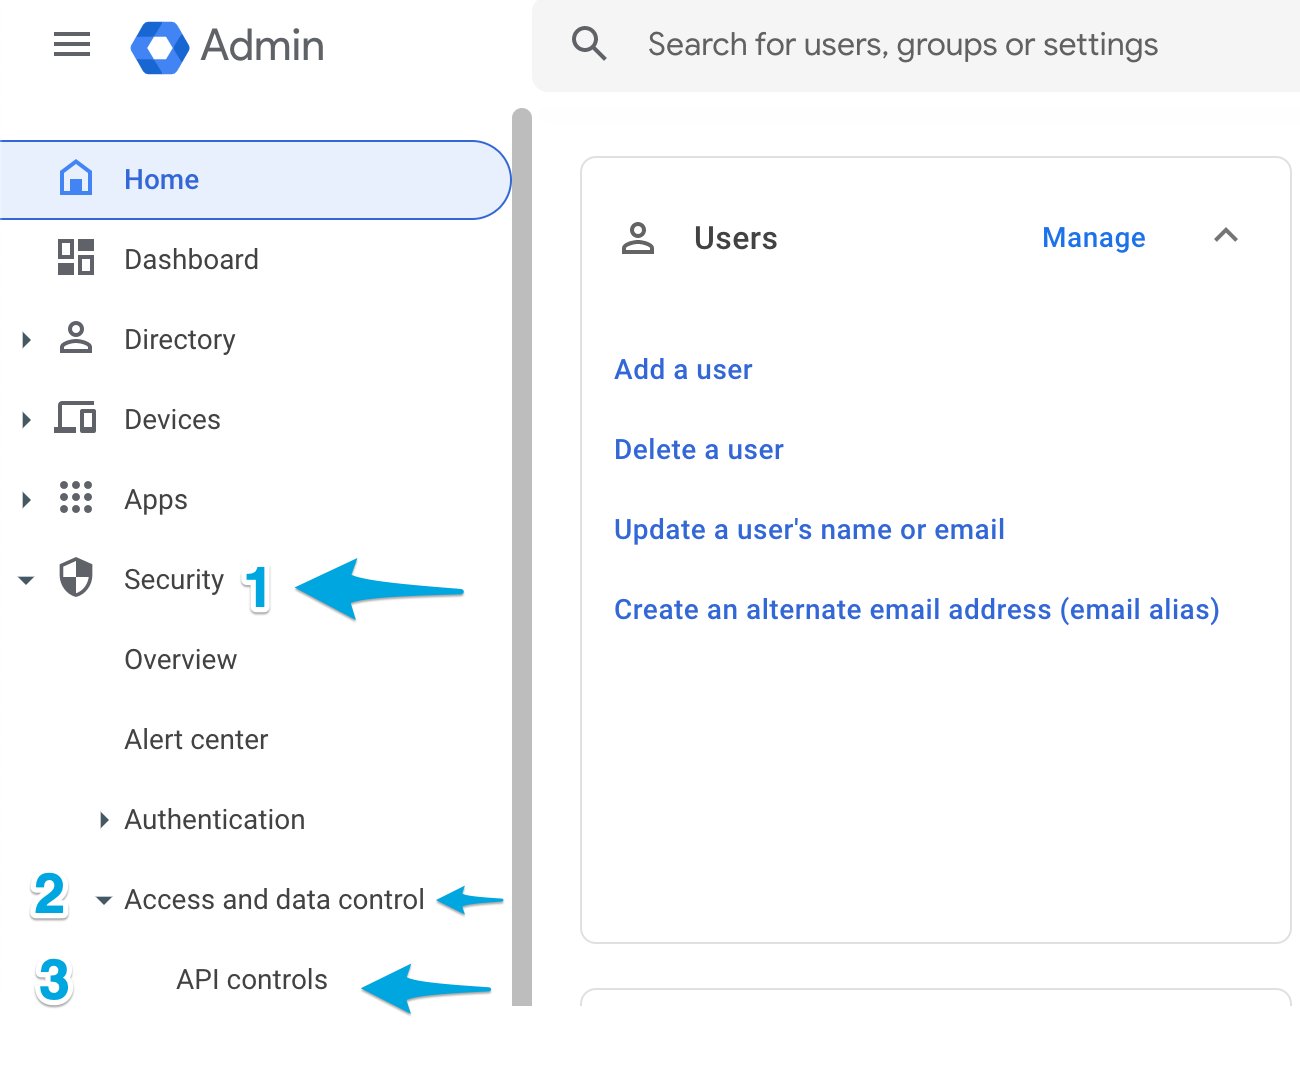Select Home in the sidebar
The image size is (1300, 1070).
(x=255, y=180)
